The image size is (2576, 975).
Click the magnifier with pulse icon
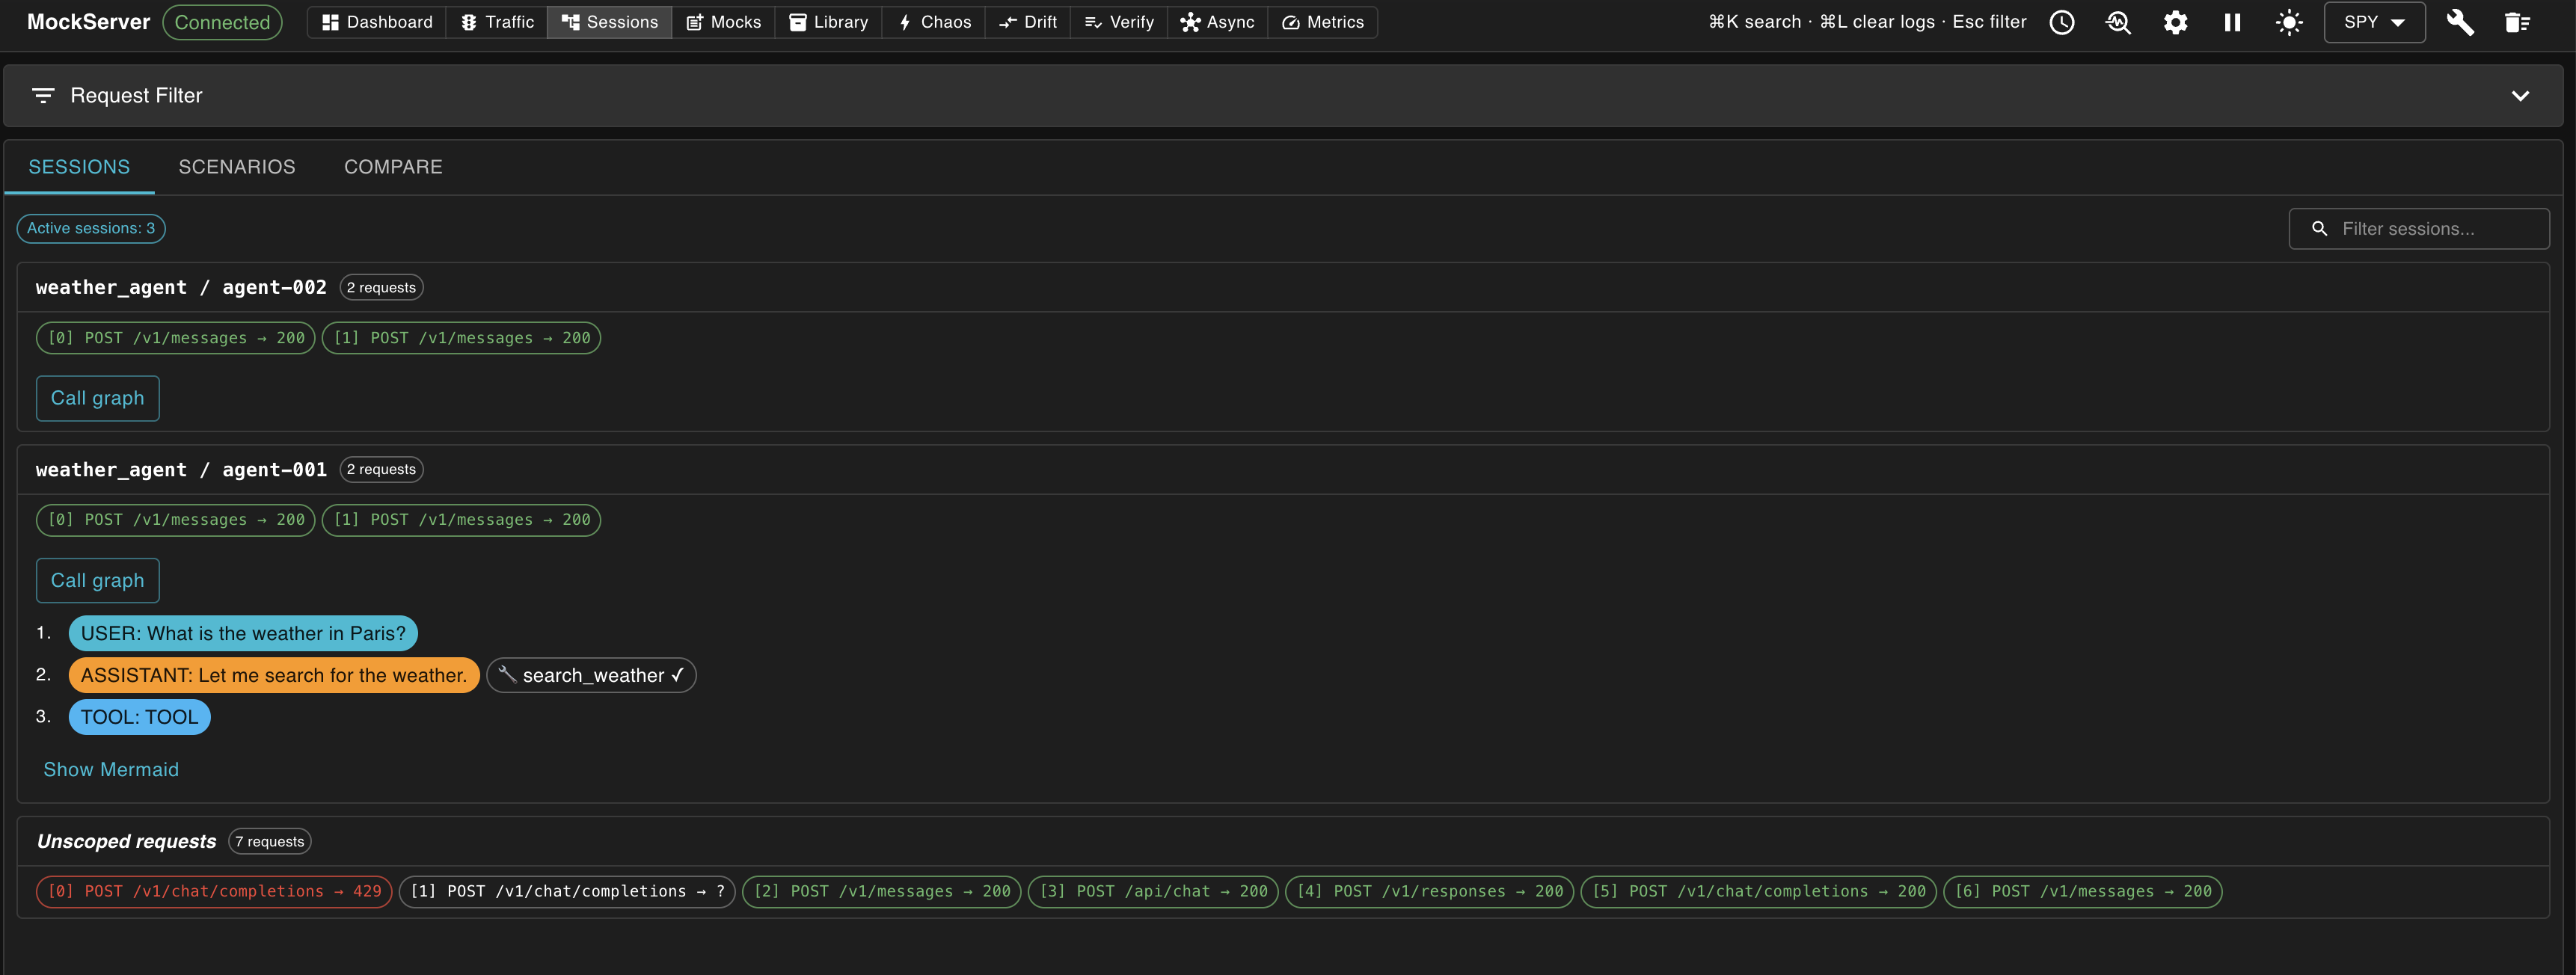pyautogui.click(x=2118, y=23)
